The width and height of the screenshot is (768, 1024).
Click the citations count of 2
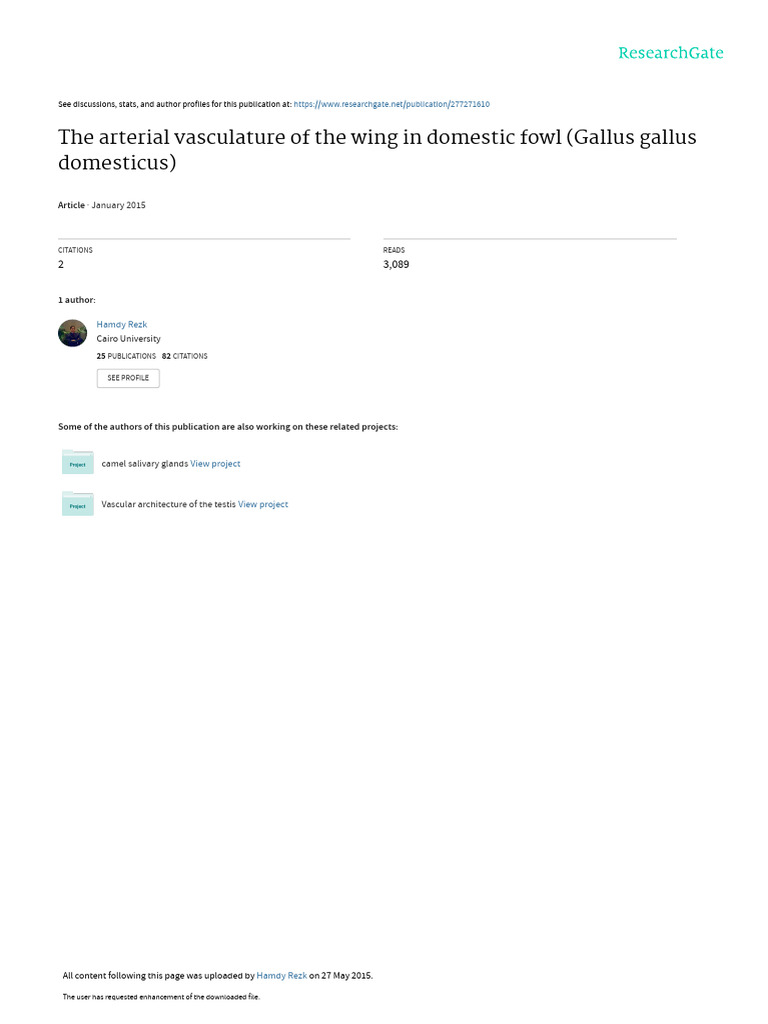click(x=61, y=265)
